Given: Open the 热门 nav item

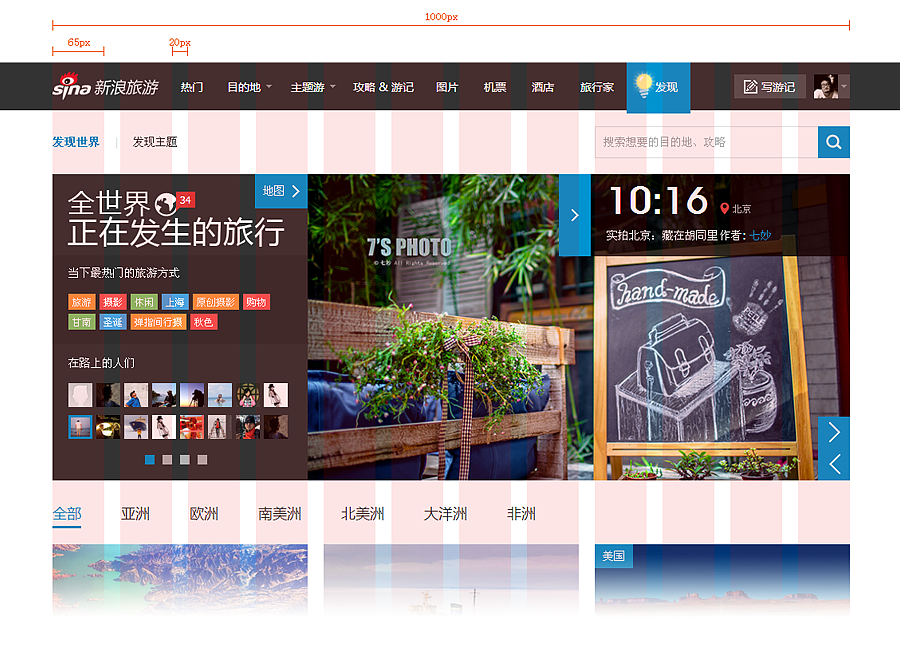Looking at the screenshot, I should tap(192, 87).
